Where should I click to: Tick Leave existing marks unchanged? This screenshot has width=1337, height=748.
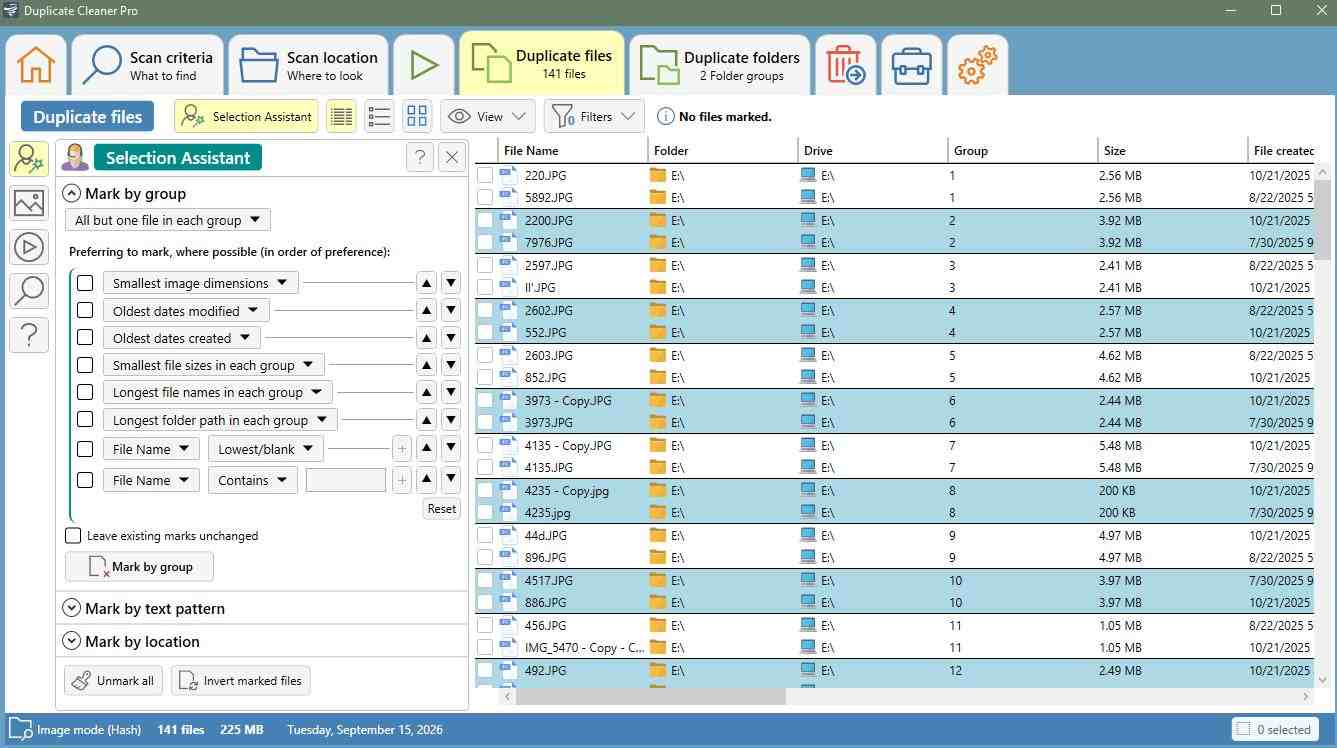click(73, 536)
